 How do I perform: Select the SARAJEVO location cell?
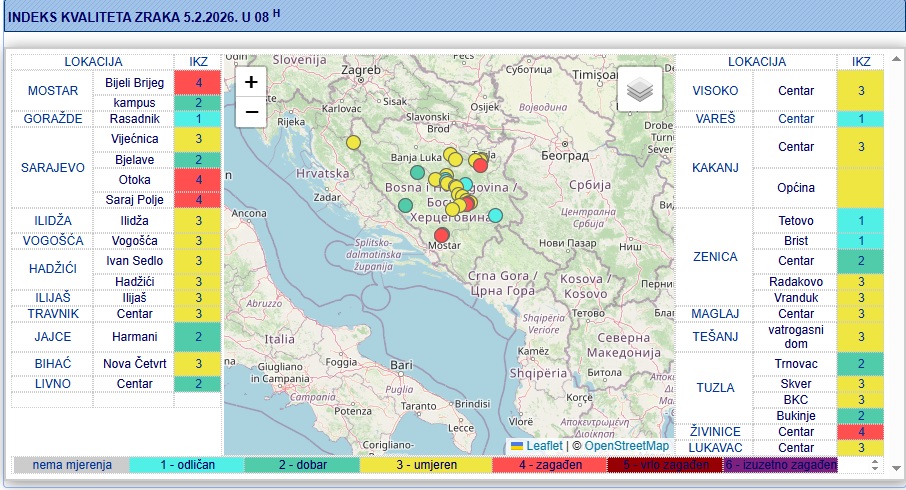pyautogui.click(x=52, y=167)
